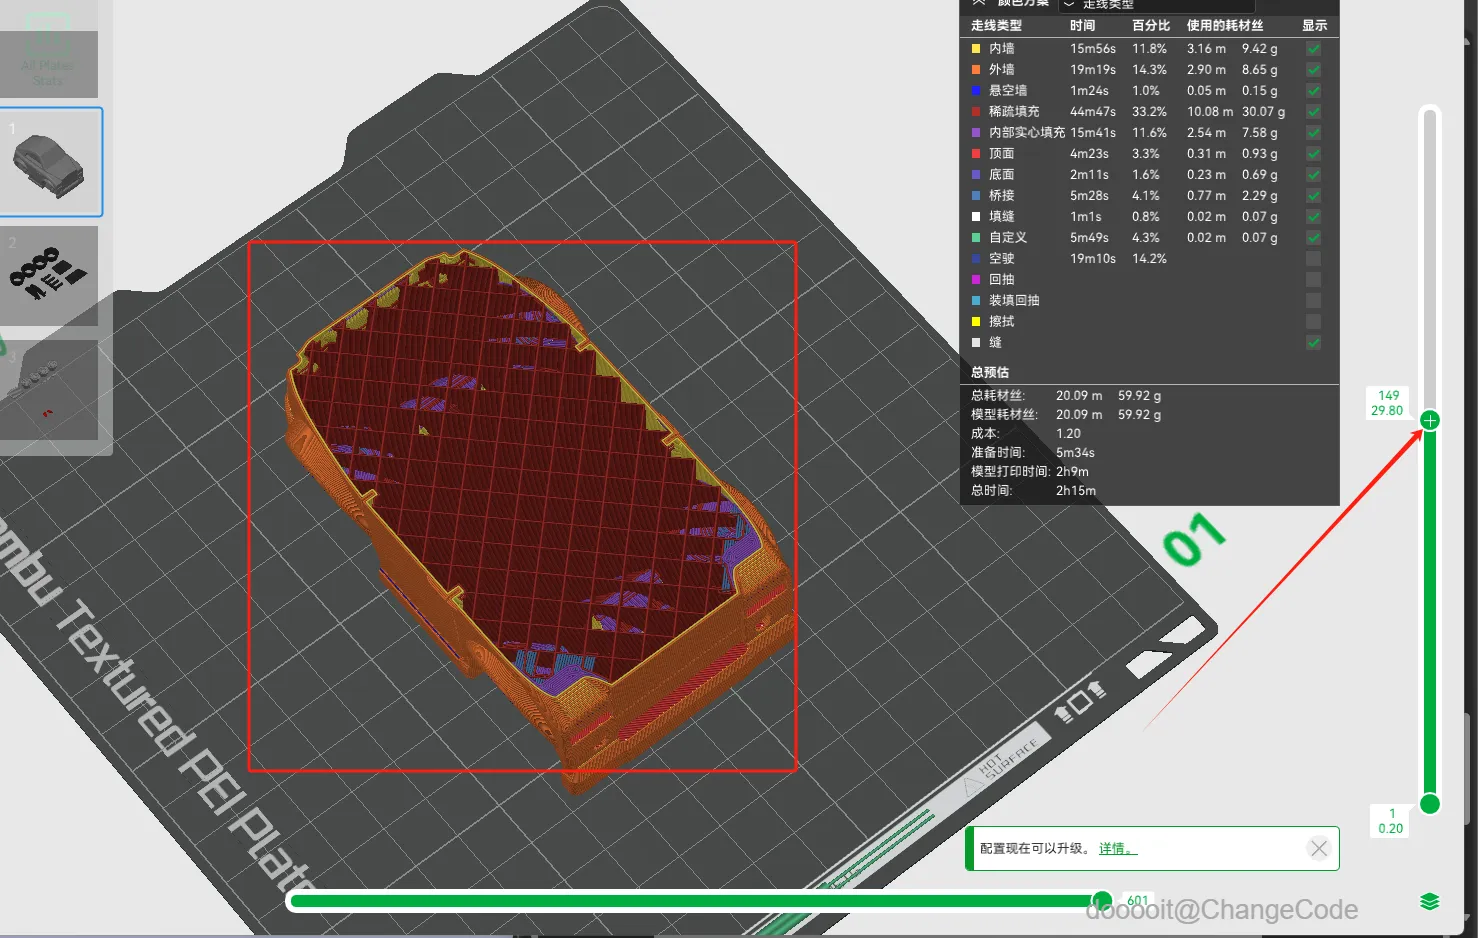
Task: Click the upper handle of the layer slider
Action: [1430, 420]
